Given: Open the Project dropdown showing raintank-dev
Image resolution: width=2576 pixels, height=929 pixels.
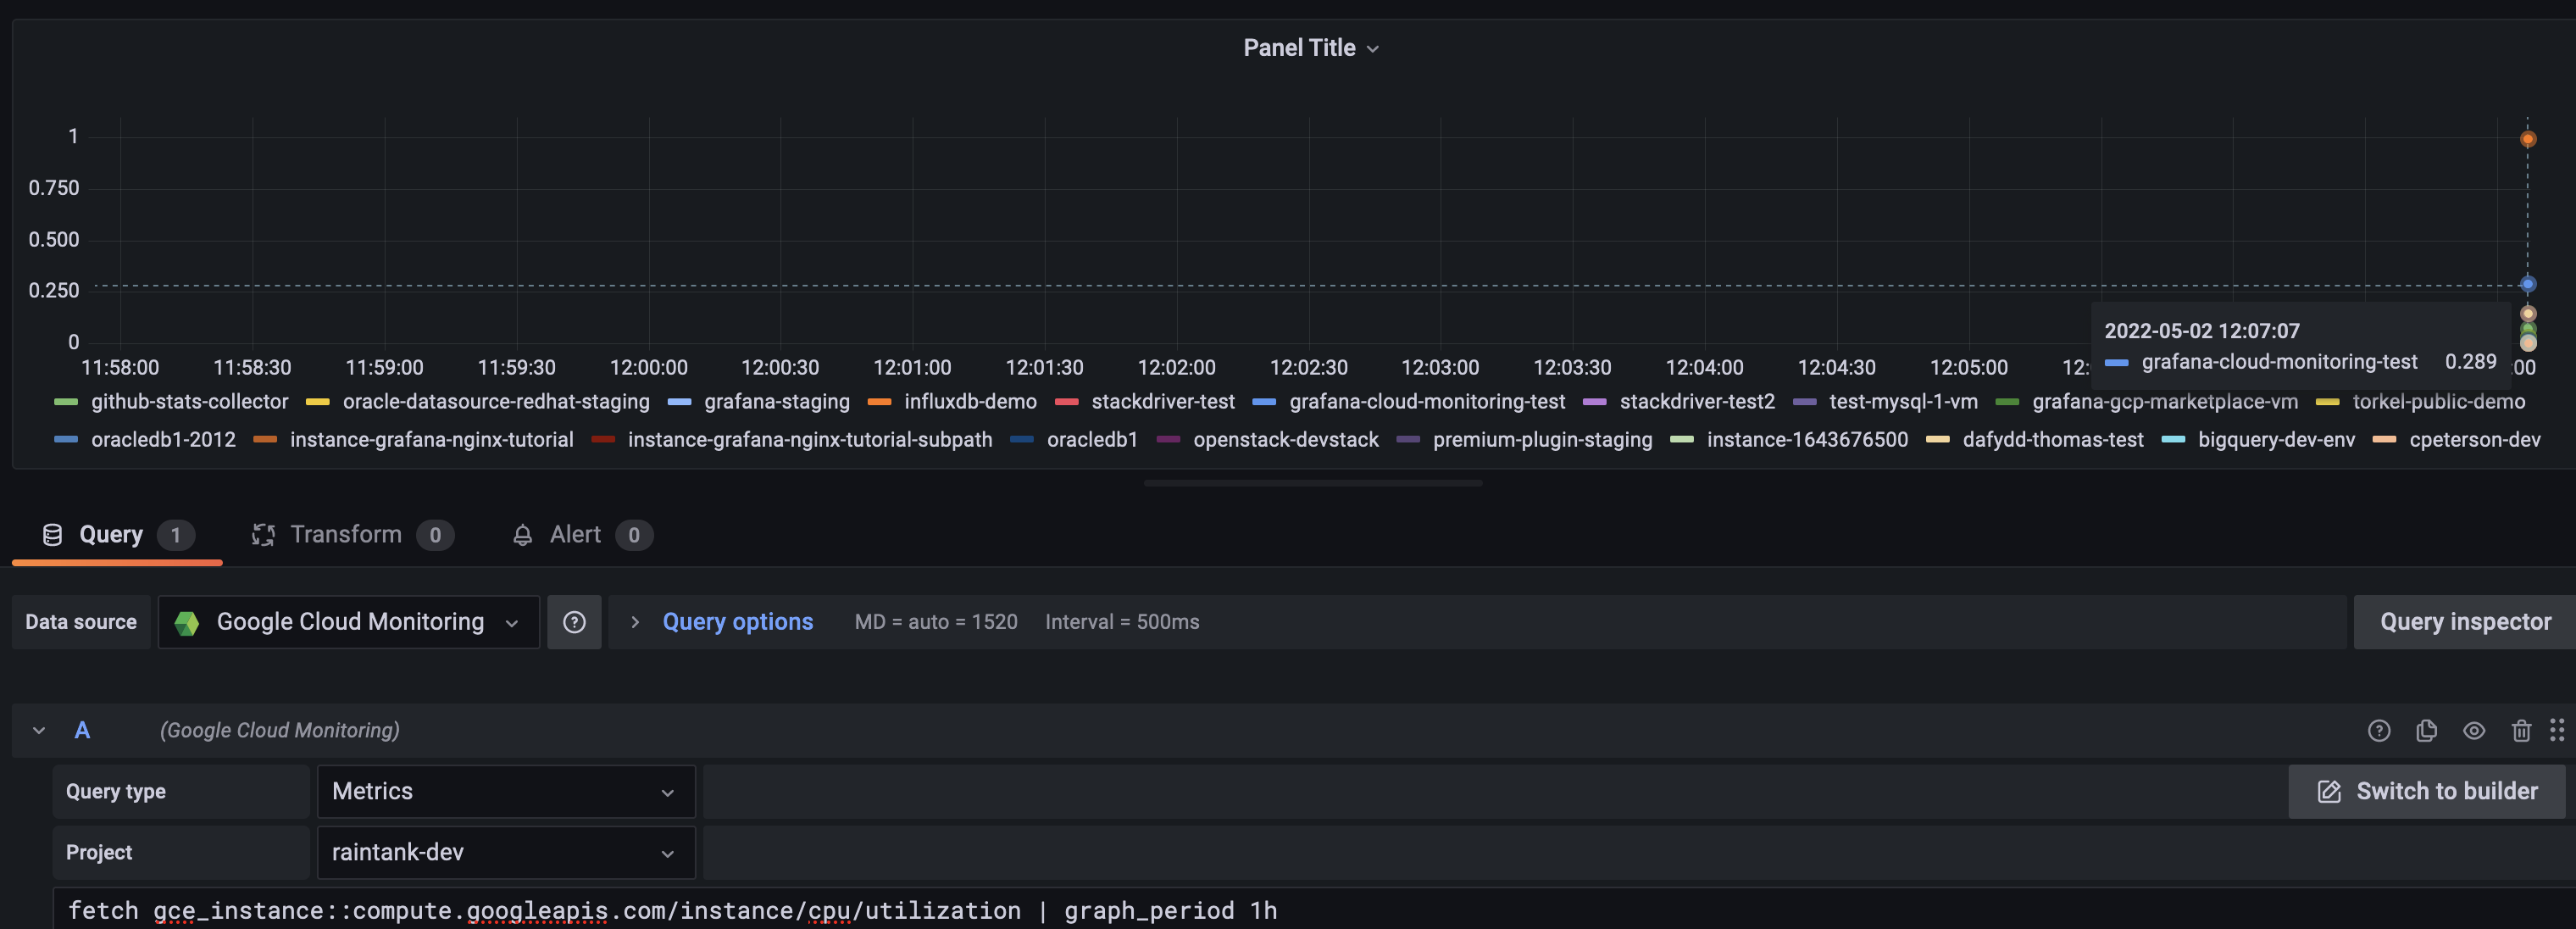Looking at the screenshot, I should [x=505, y=852].
